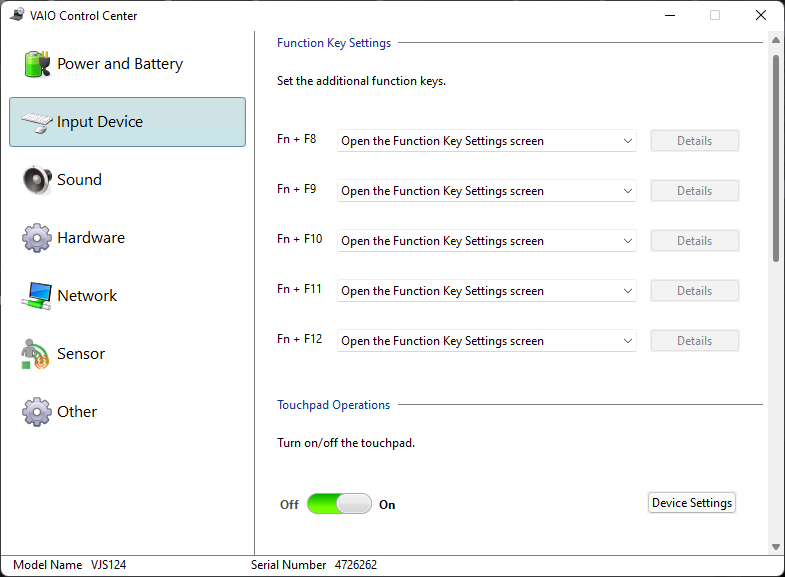785x577 pixels.
Task: Click the Device Settings button
Action: point(692,503)
